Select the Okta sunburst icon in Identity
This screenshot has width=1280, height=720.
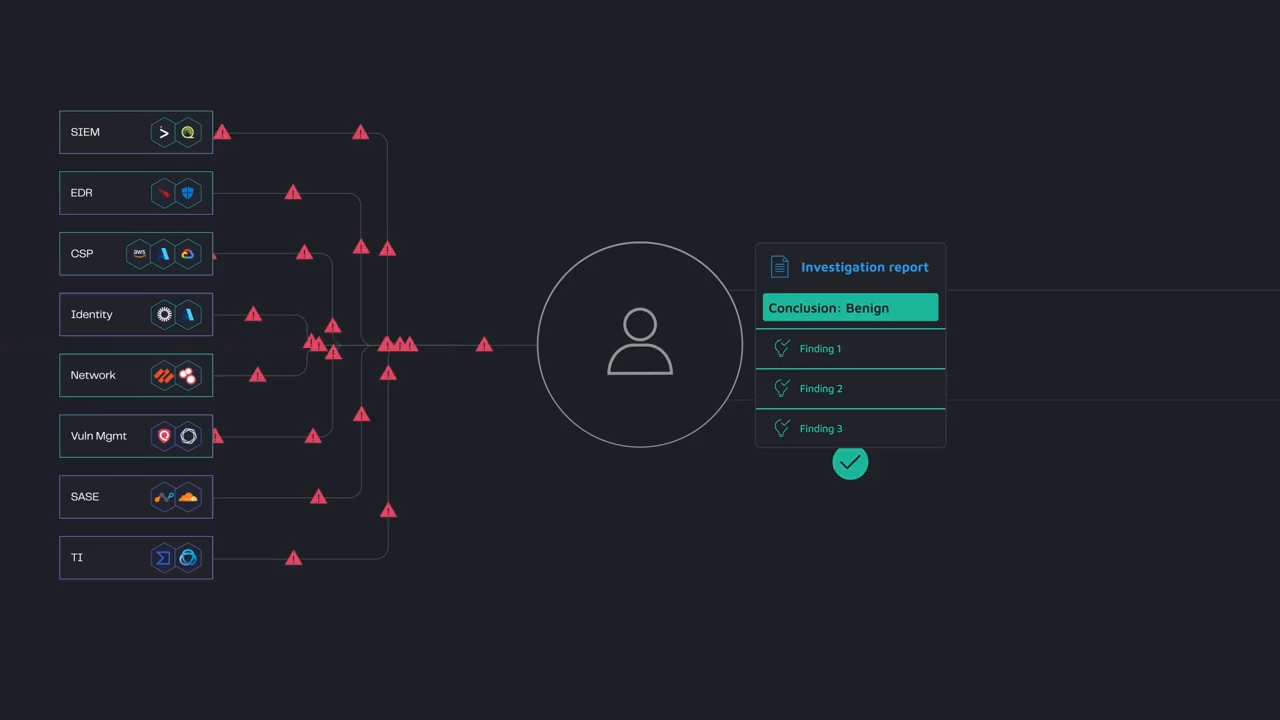[164, 315]
